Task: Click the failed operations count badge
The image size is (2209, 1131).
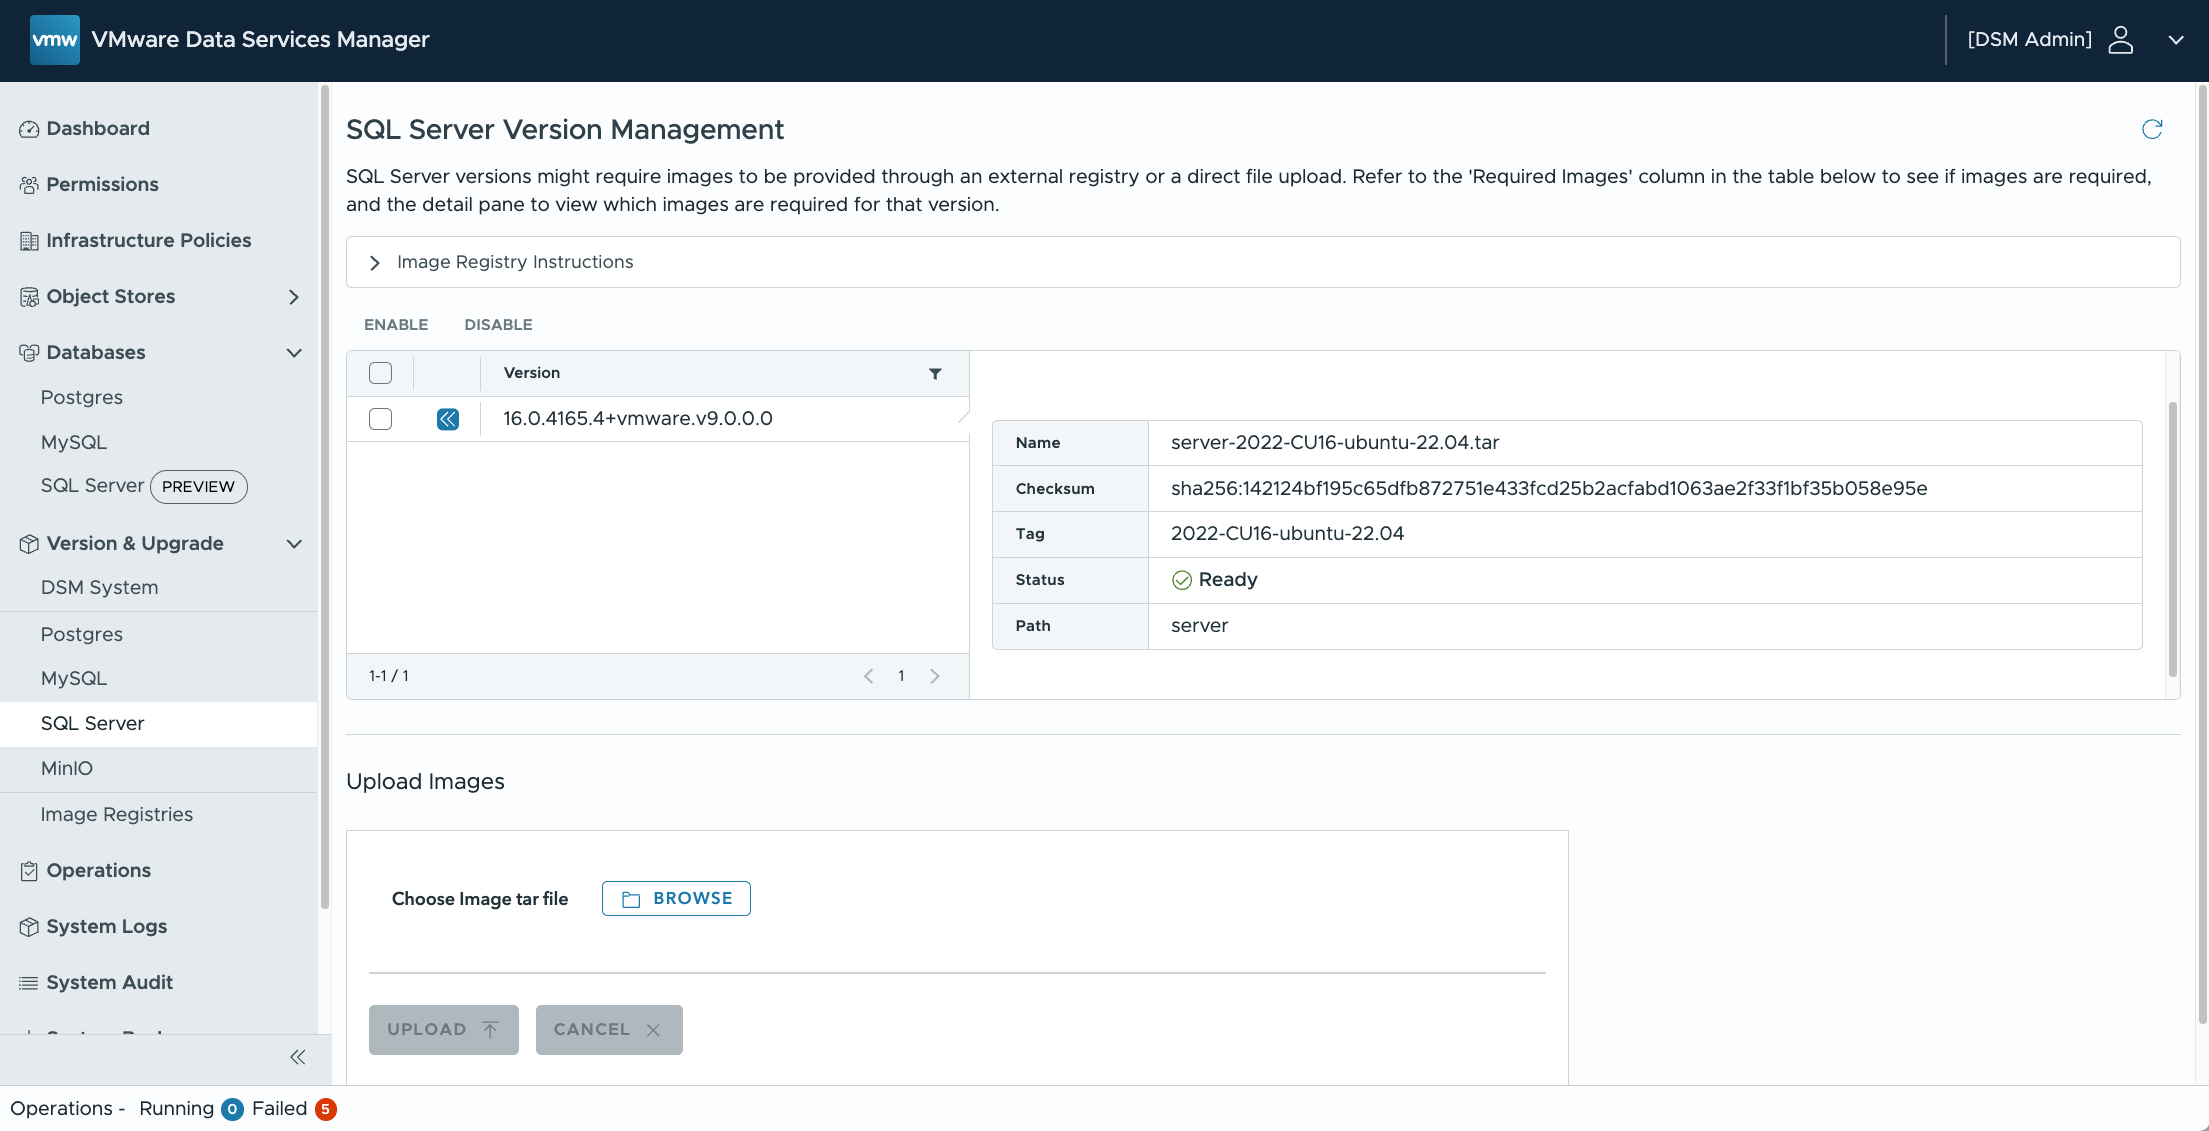Action: click(x=325, y=1109)
